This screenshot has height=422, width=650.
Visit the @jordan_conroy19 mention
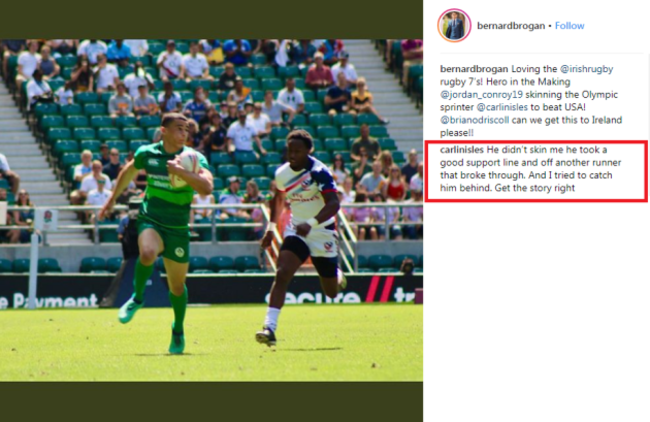click(481, 95)
